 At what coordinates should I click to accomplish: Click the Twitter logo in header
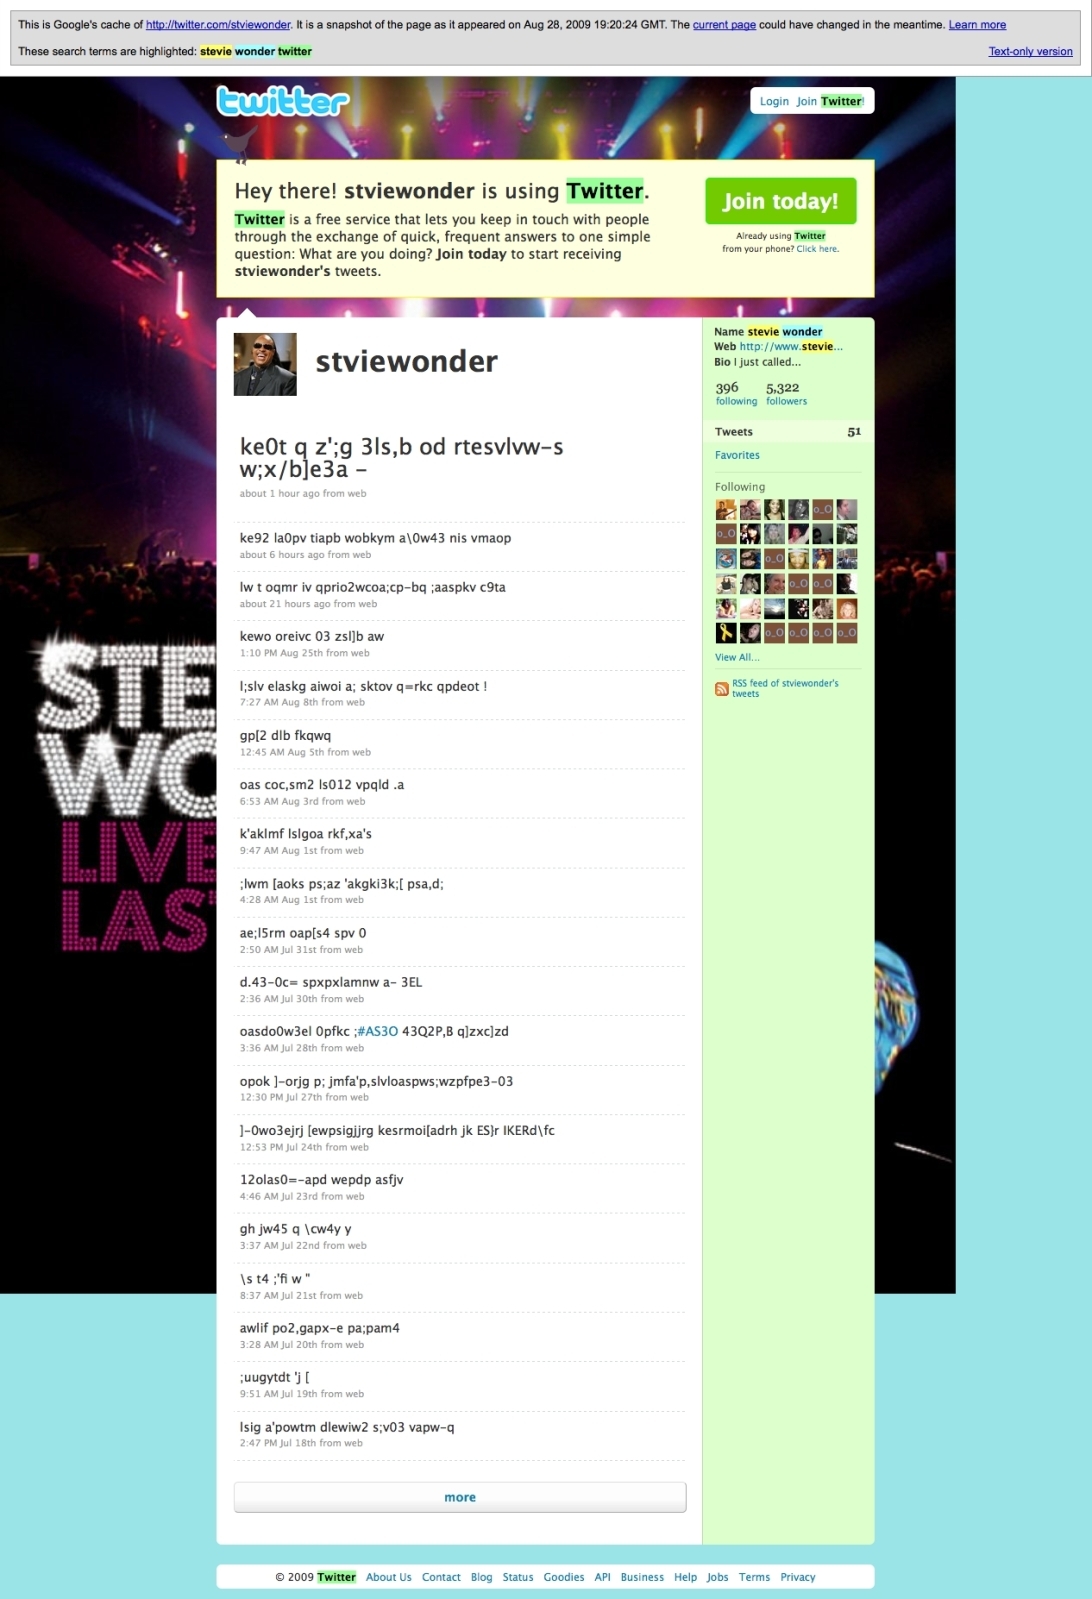point(283,102)
